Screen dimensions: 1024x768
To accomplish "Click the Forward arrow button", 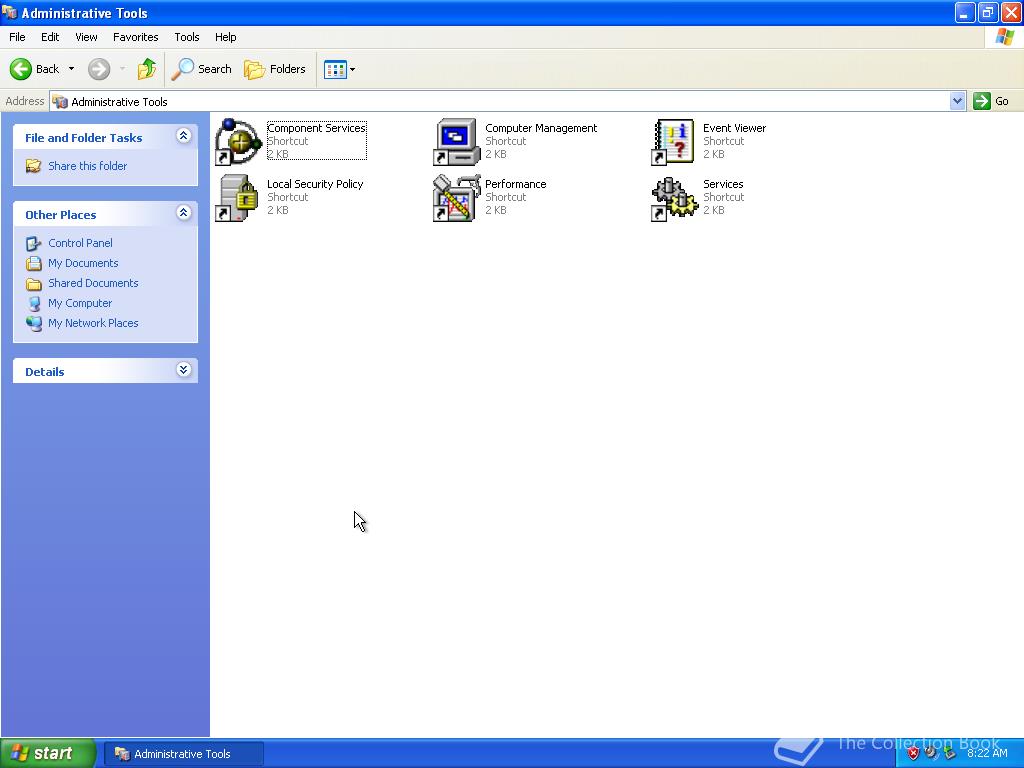I will coord(99,69).
